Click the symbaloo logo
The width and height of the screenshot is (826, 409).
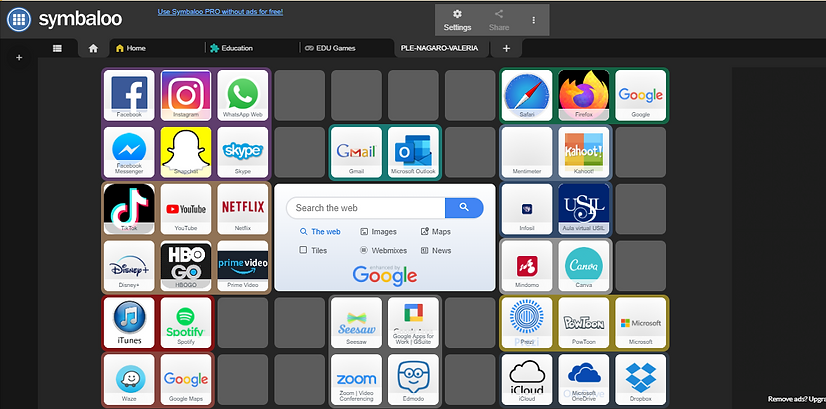pos(64,20)
